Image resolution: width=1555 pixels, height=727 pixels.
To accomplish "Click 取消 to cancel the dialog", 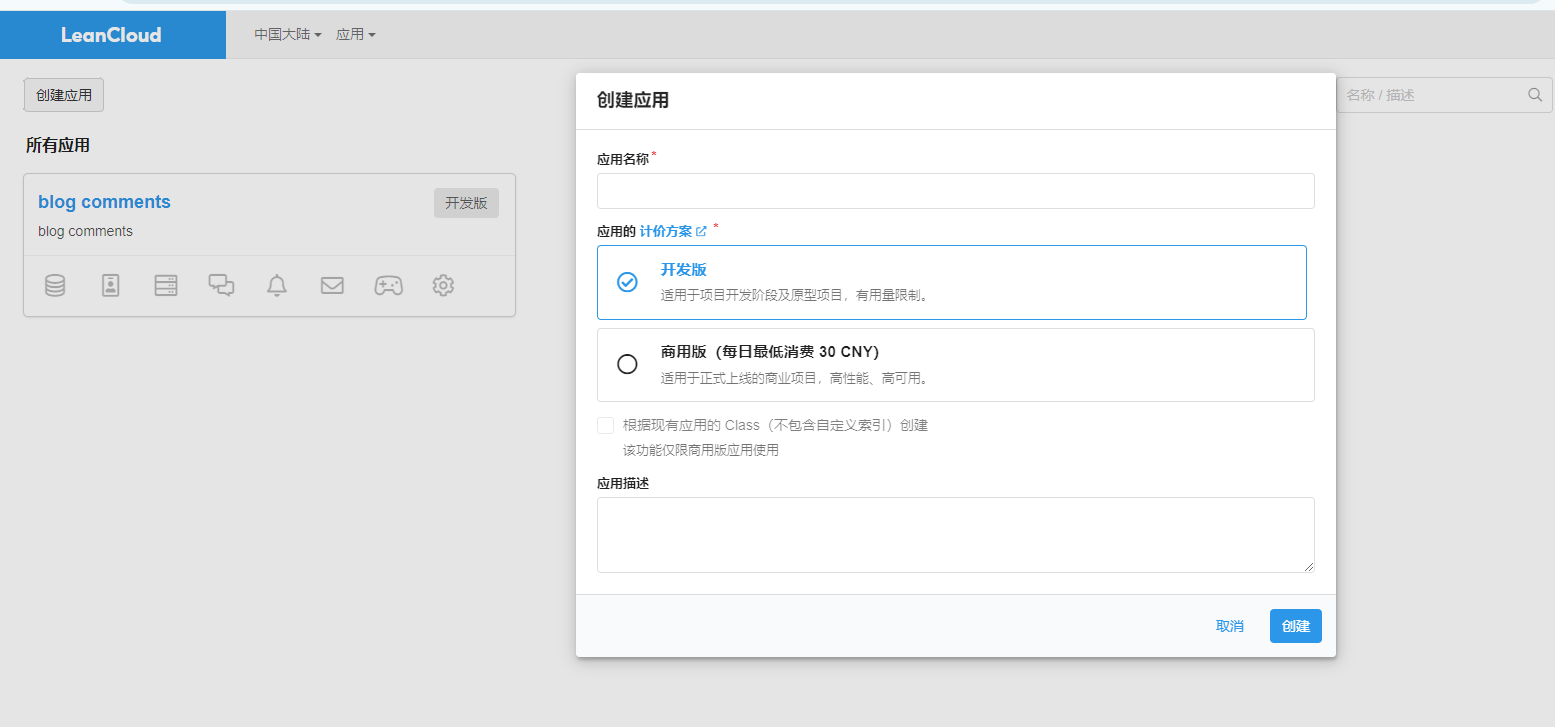I will [x=1229, y=626].
